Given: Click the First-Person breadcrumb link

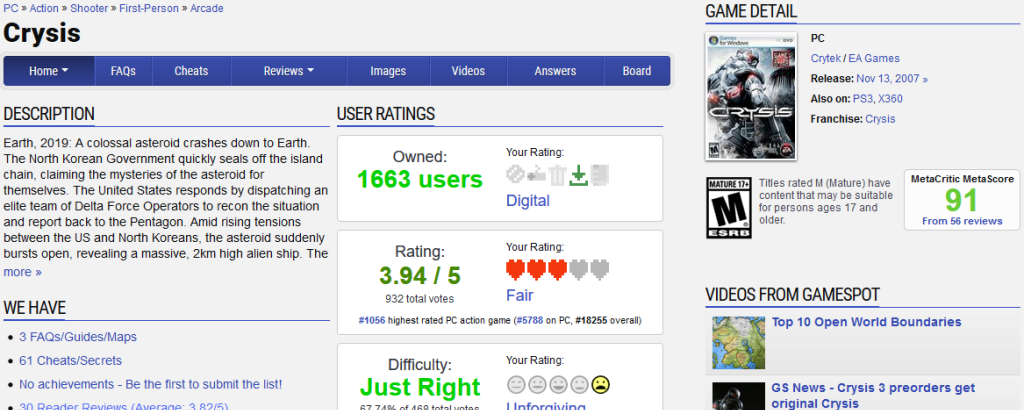Looking at the screenshot, I should [x=149, y=8].
